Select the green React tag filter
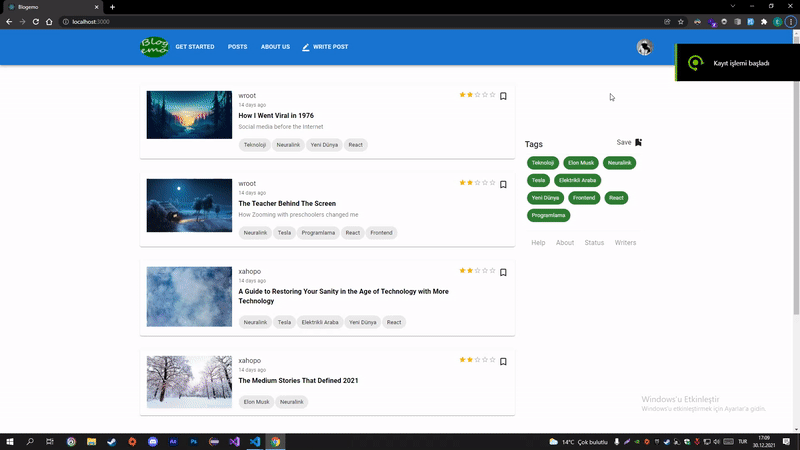Screen dimensions: 800x450 pyautogui.click(x=616, y=197)
